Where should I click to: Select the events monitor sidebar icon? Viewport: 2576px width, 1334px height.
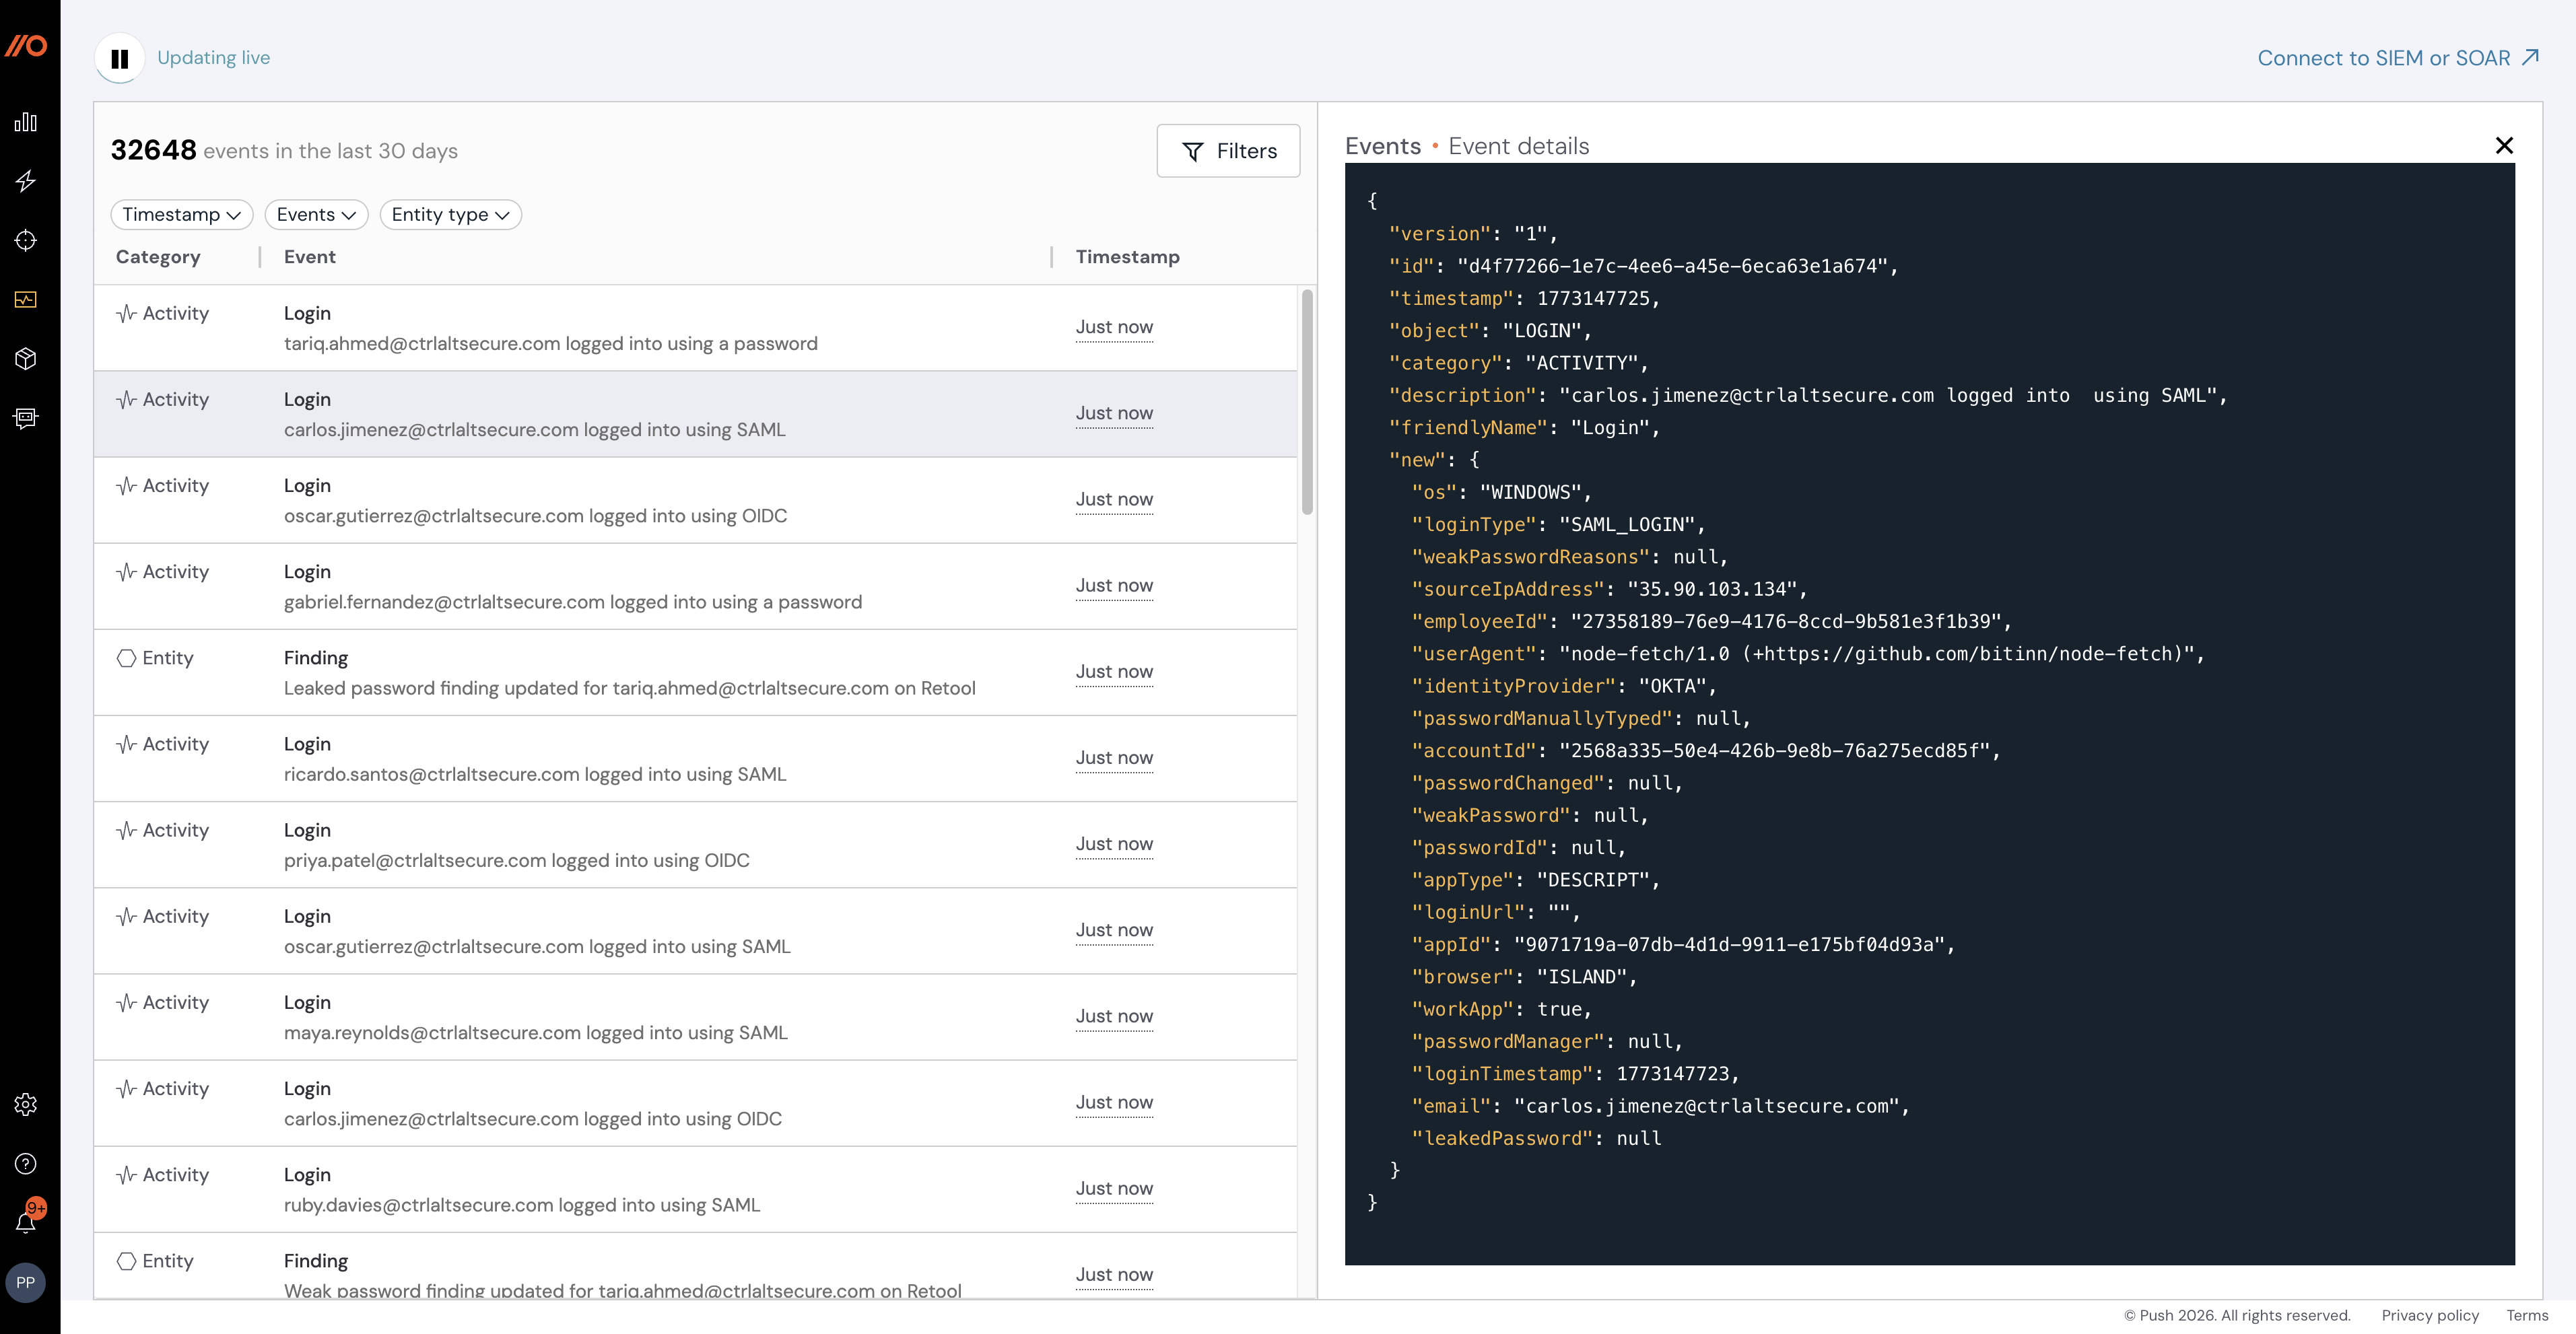tap(26, 299)
